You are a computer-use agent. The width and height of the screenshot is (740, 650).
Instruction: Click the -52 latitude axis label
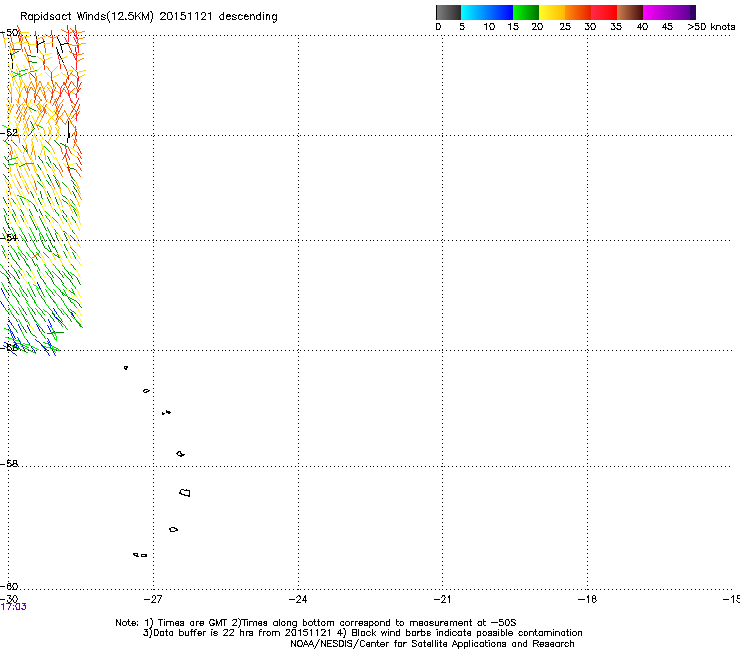9,133
